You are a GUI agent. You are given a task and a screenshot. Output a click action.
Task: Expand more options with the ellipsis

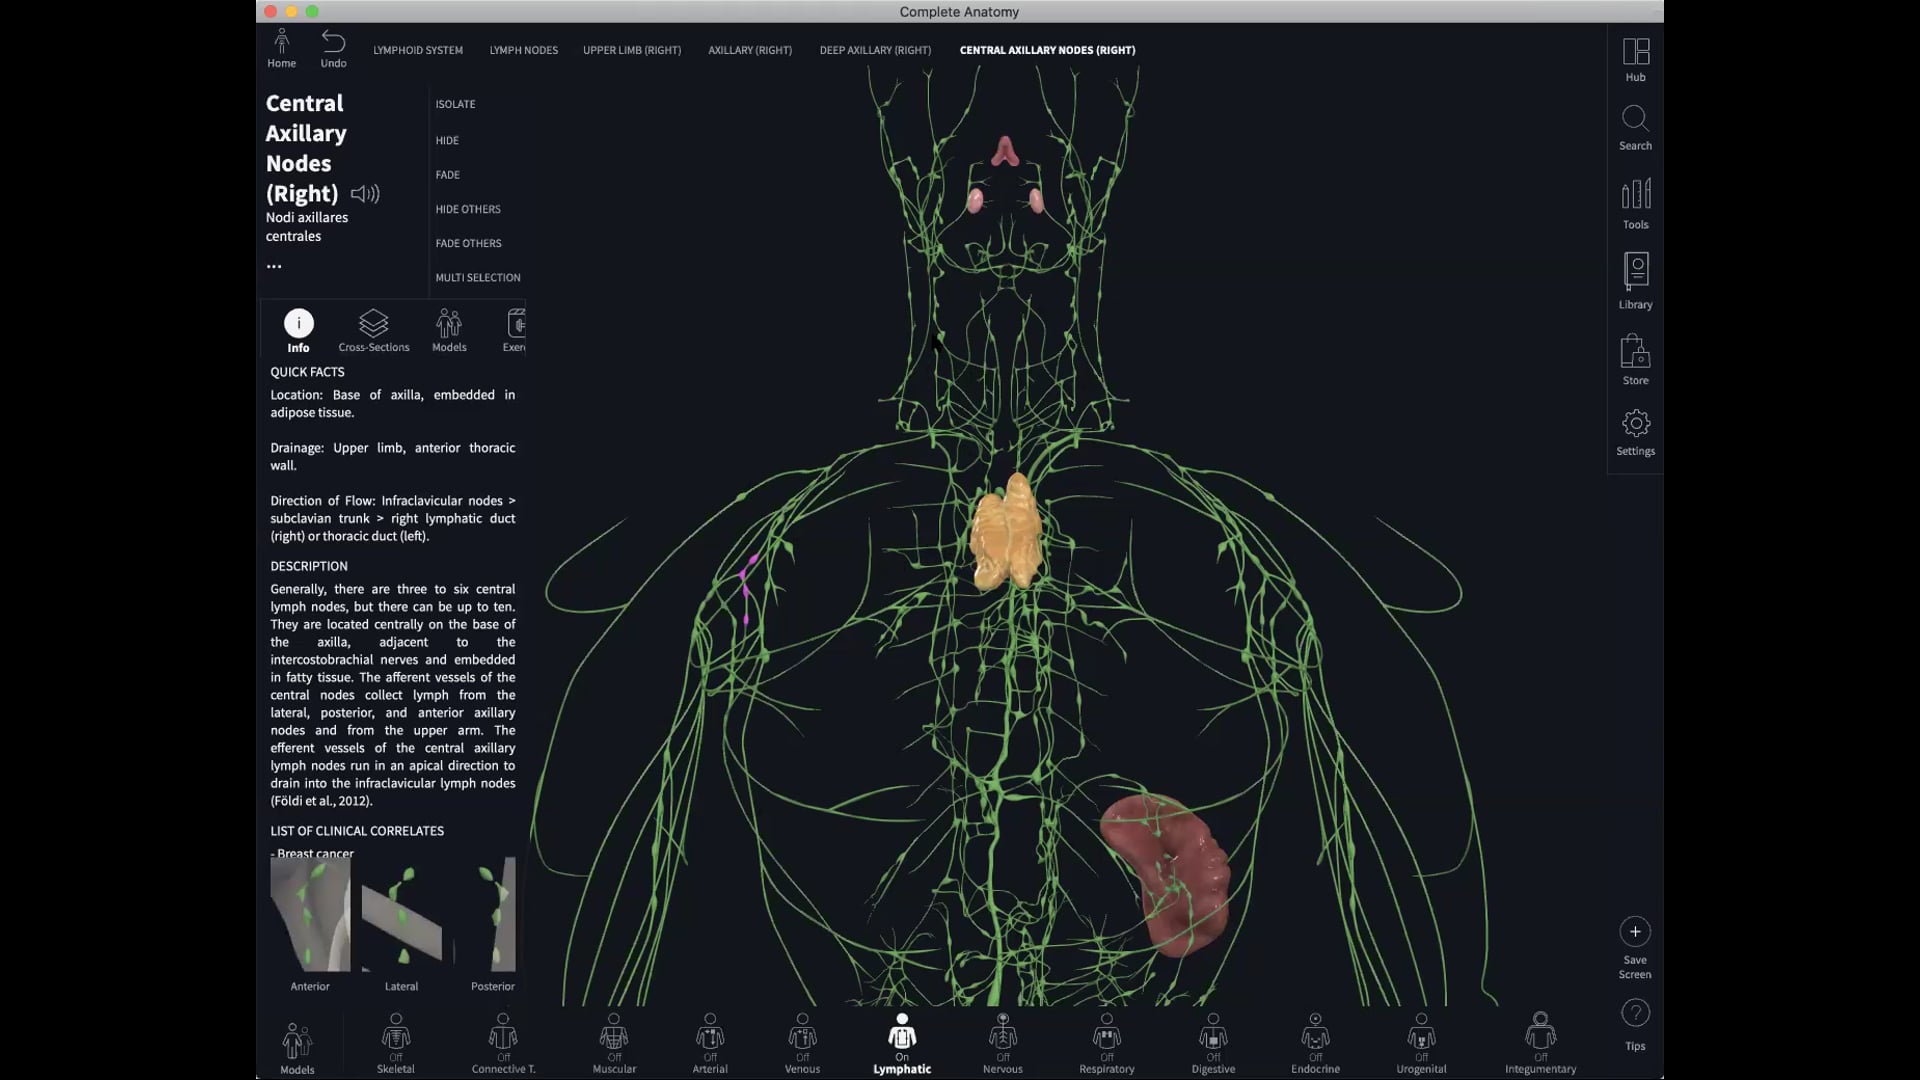click(x=274, y=264)
